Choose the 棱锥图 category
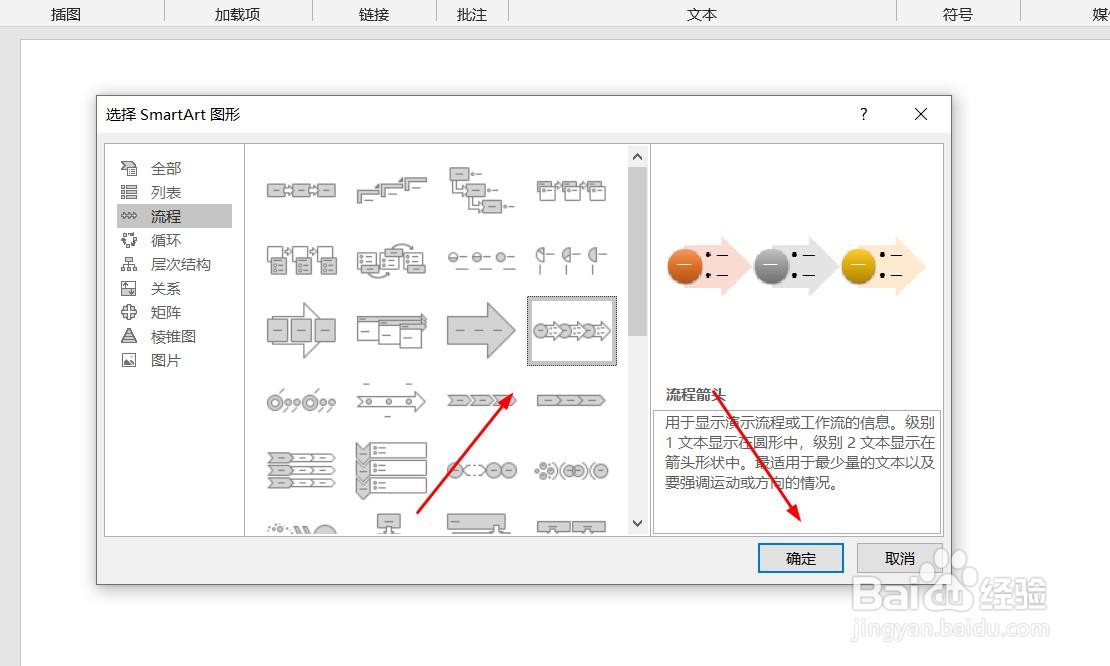 174,337
